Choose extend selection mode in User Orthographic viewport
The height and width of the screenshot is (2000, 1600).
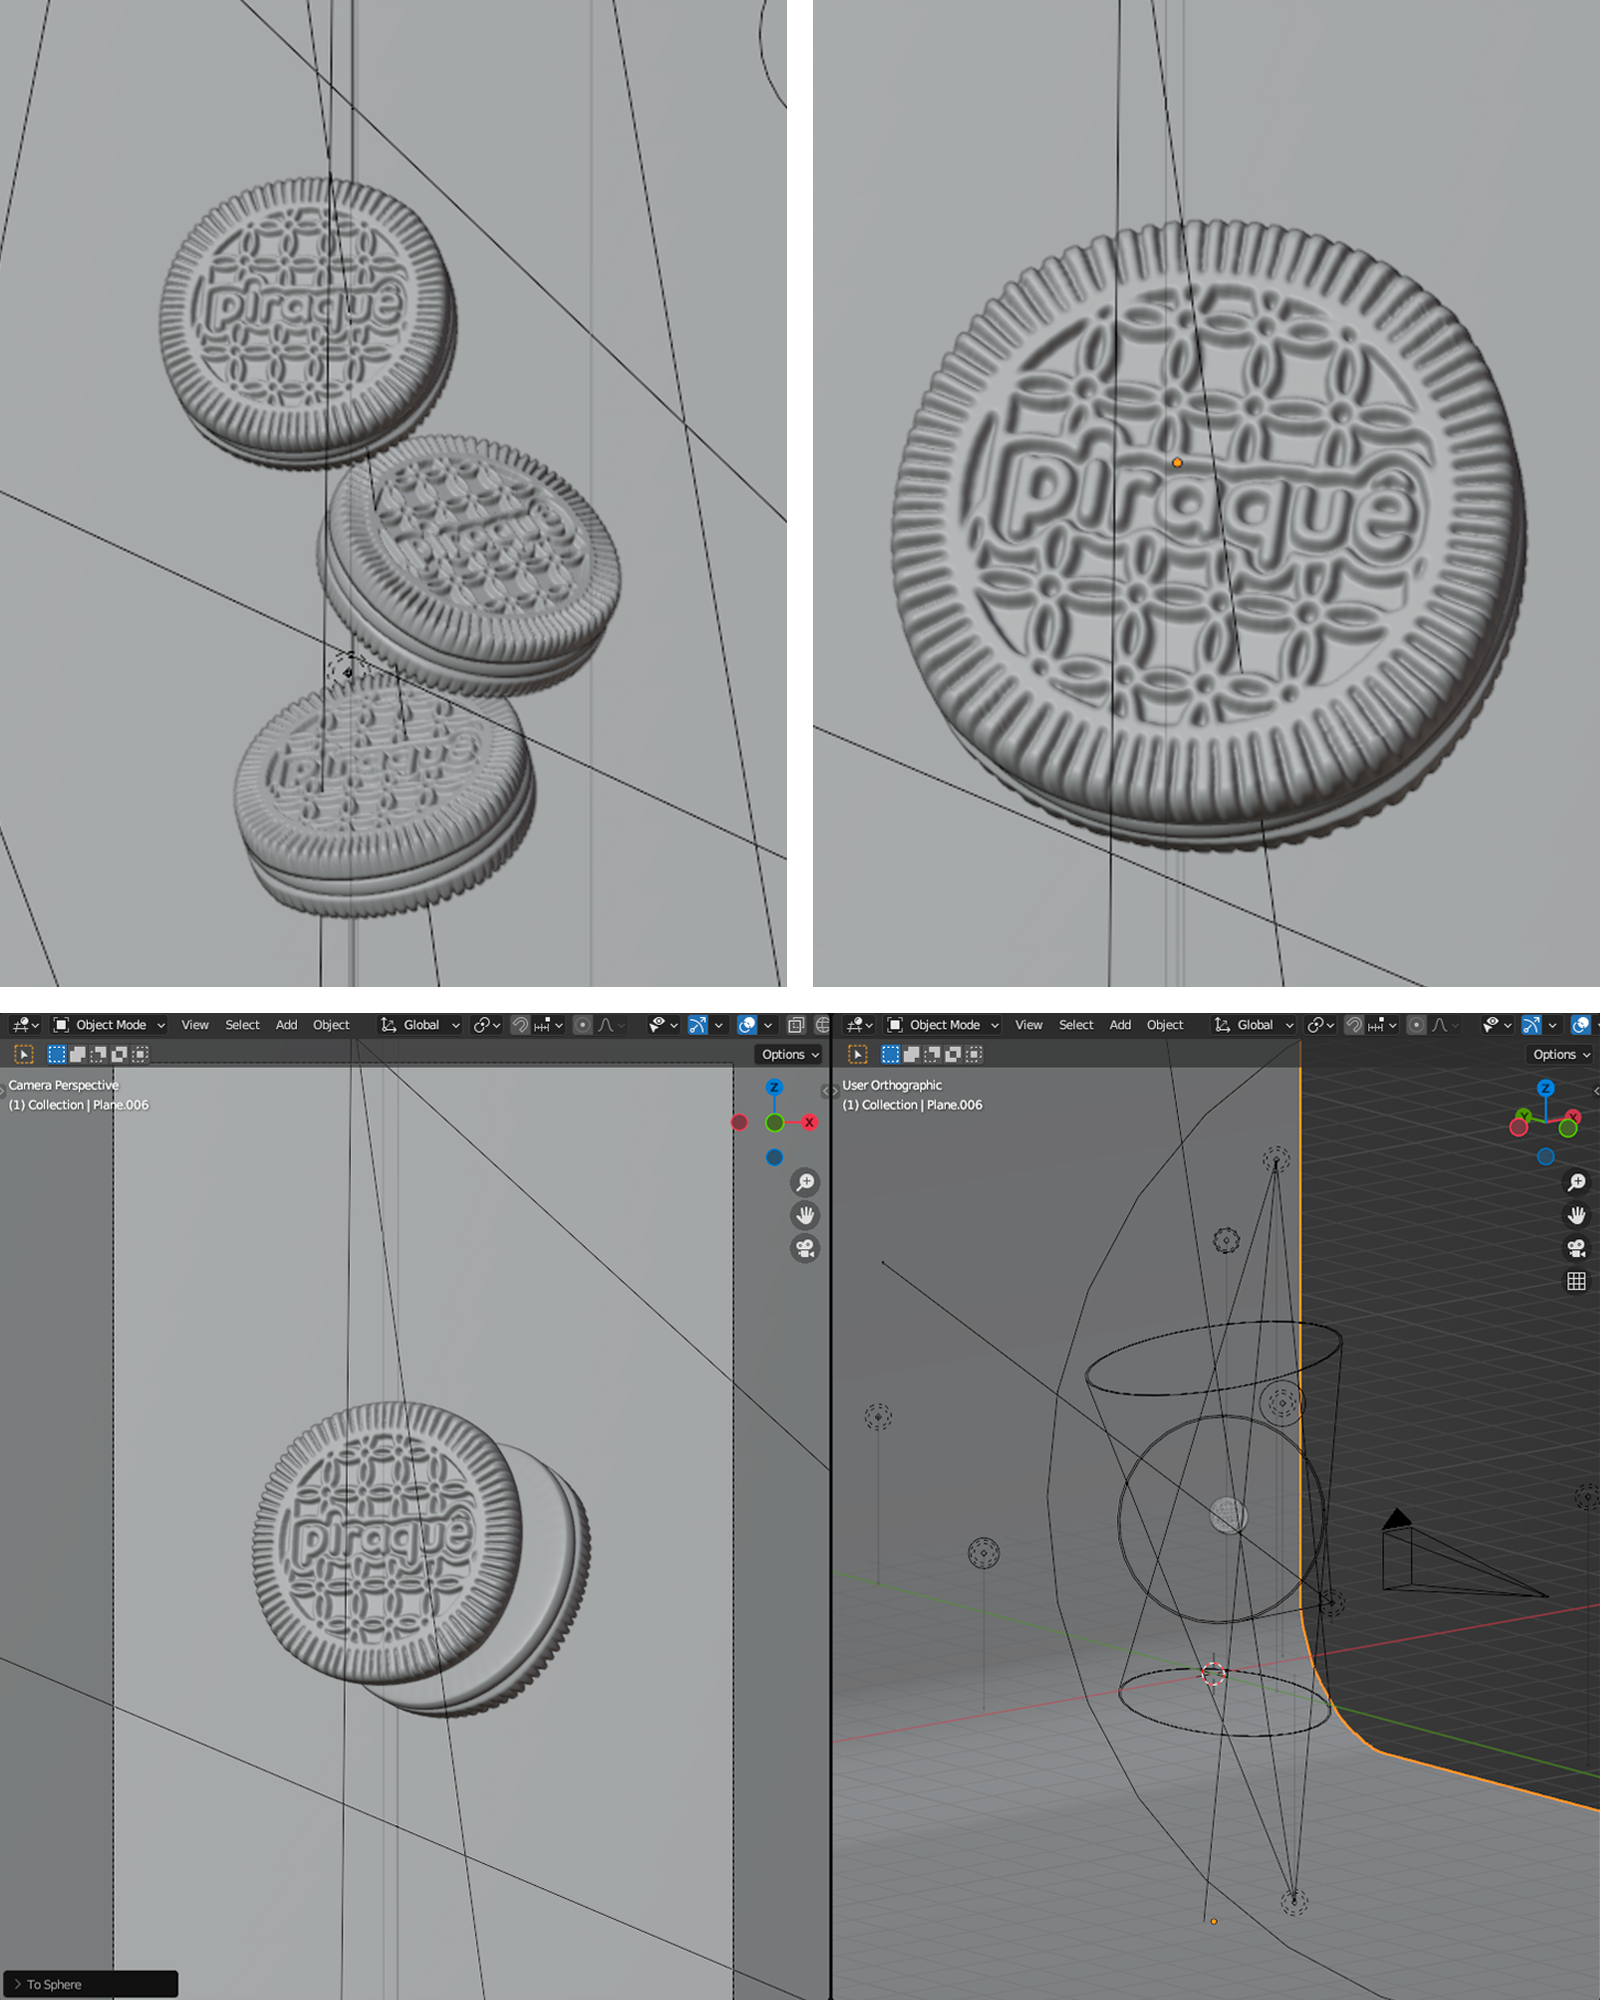(x=912, y=1054)
